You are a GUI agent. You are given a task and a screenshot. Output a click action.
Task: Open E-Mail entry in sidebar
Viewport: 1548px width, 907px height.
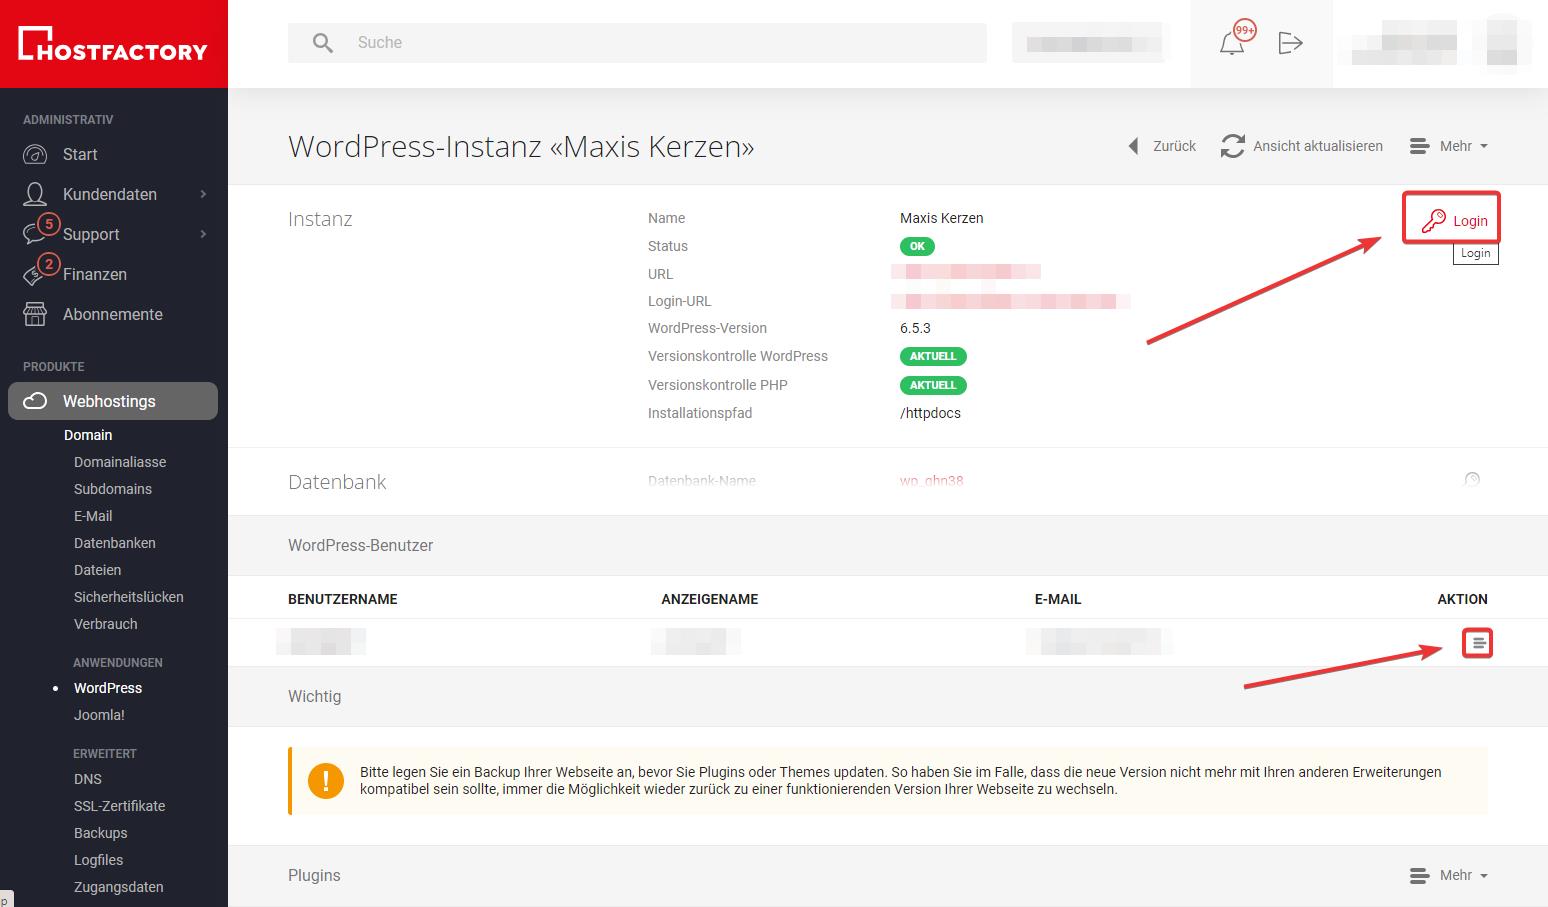[93, 516]
